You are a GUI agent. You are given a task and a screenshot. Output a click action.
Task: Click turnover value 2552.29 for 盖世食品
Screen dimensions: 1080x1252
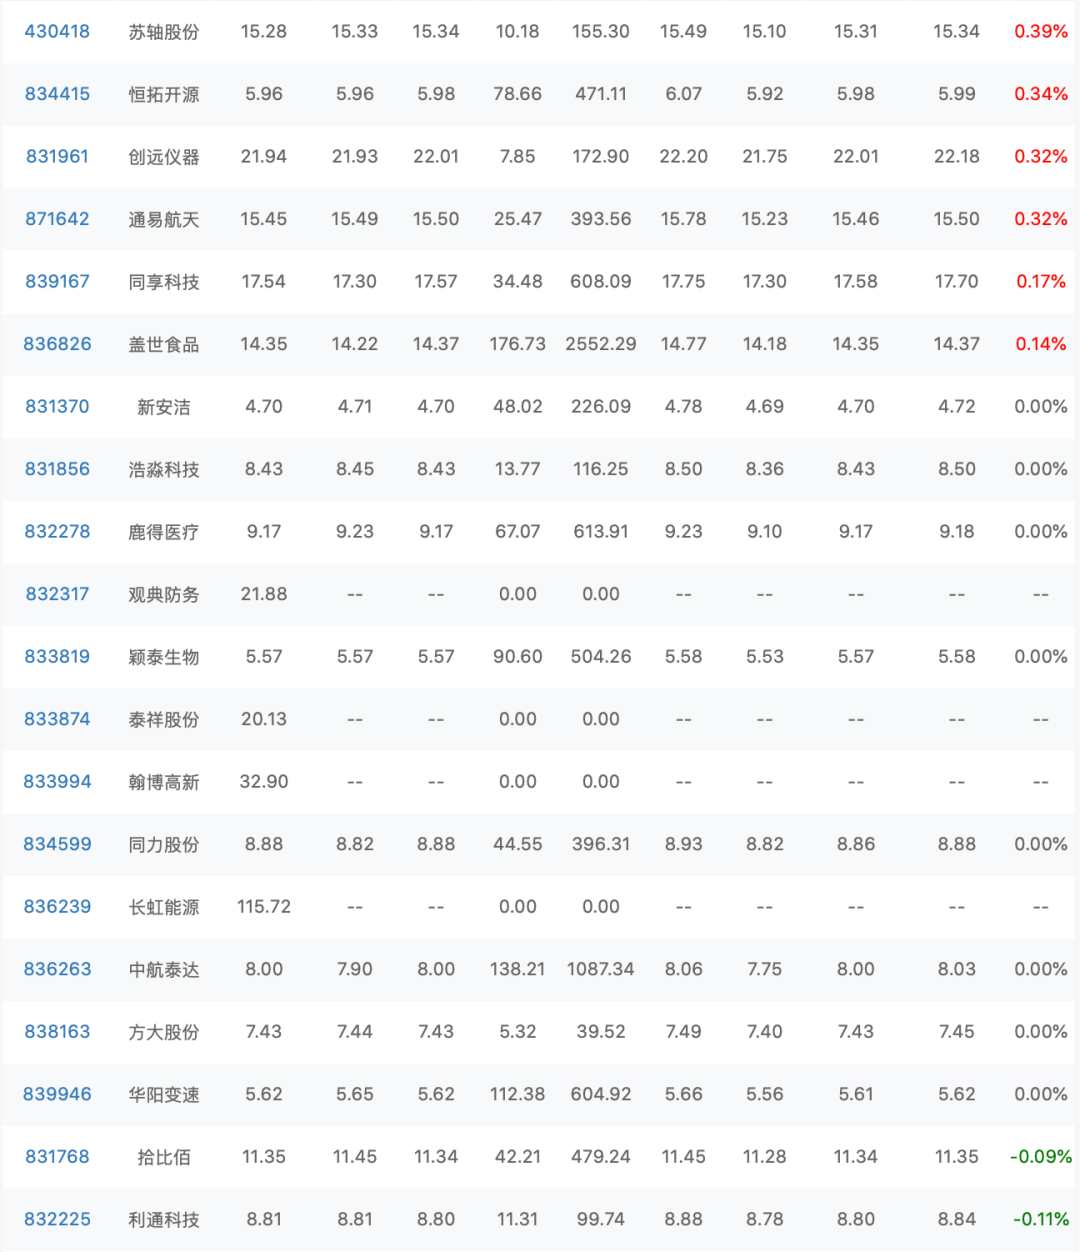(x=601, y=344)
